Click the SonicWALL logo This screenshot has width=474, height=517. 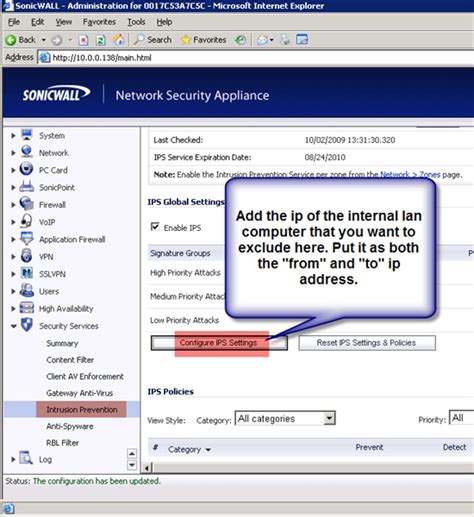coord(56,94)
